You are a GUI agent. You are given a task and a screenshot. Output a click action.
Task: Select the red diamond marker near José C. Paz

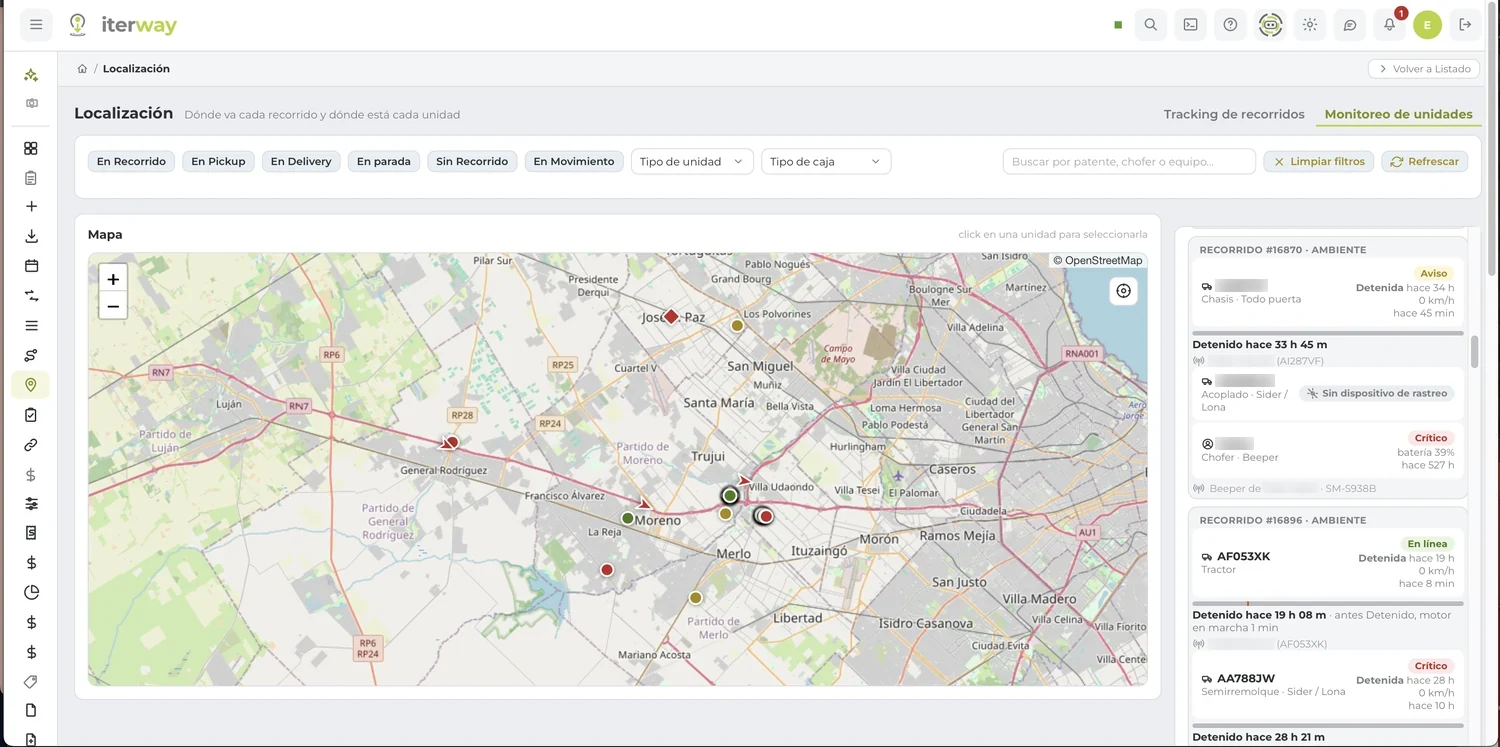click(672, 316)
